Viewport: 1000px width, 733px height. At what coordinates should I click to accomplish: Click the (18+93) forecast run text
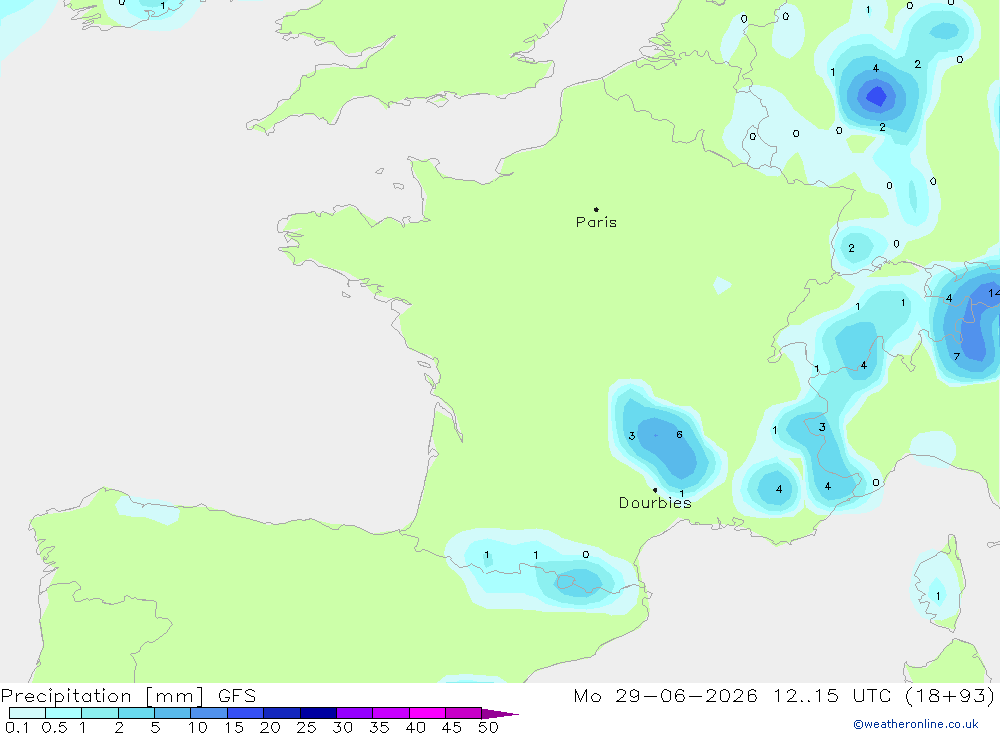pos(950,695)
